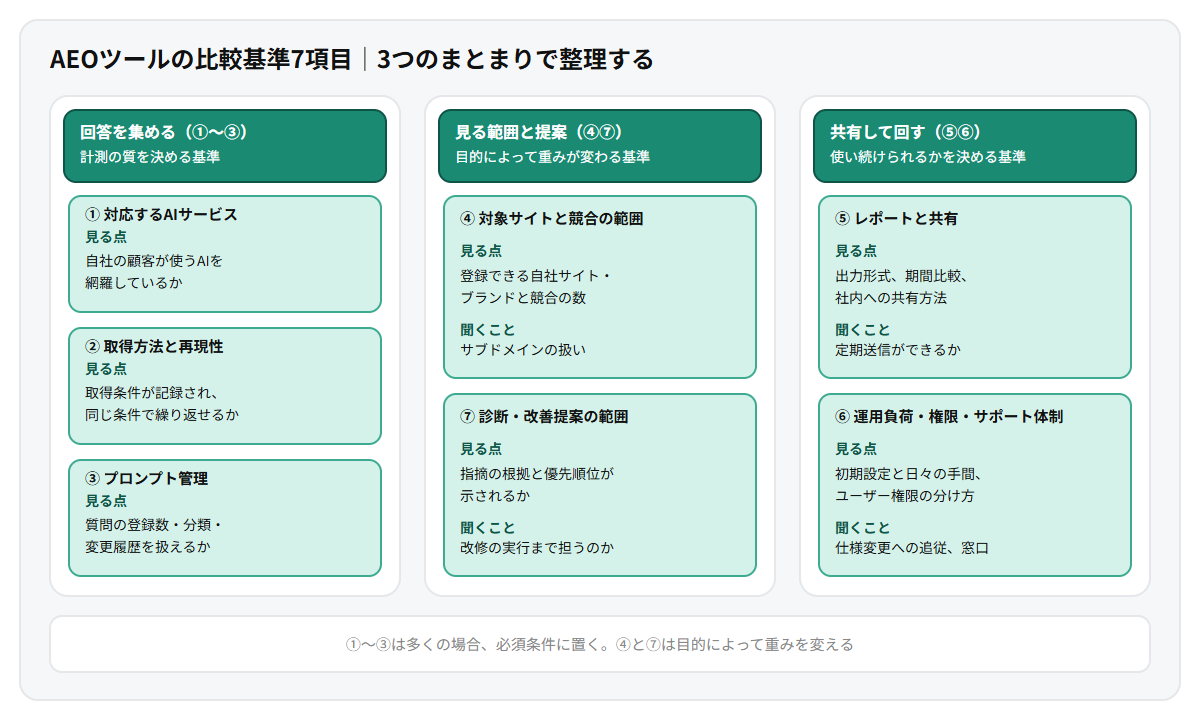Select the header '共有して回す（⑤⑥）'
The image size is (1200, 720).
pos(906,132)
